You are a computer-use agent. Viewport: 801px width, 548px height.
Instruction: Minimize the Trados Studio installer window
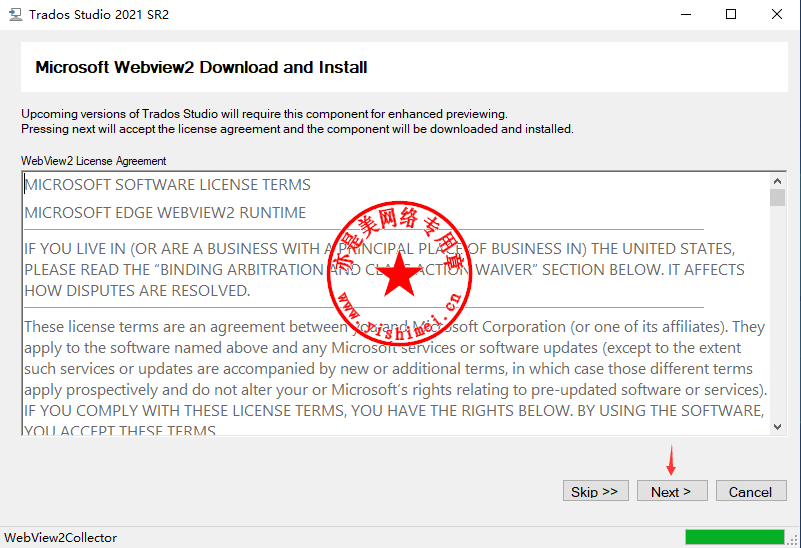pos(685,14)
